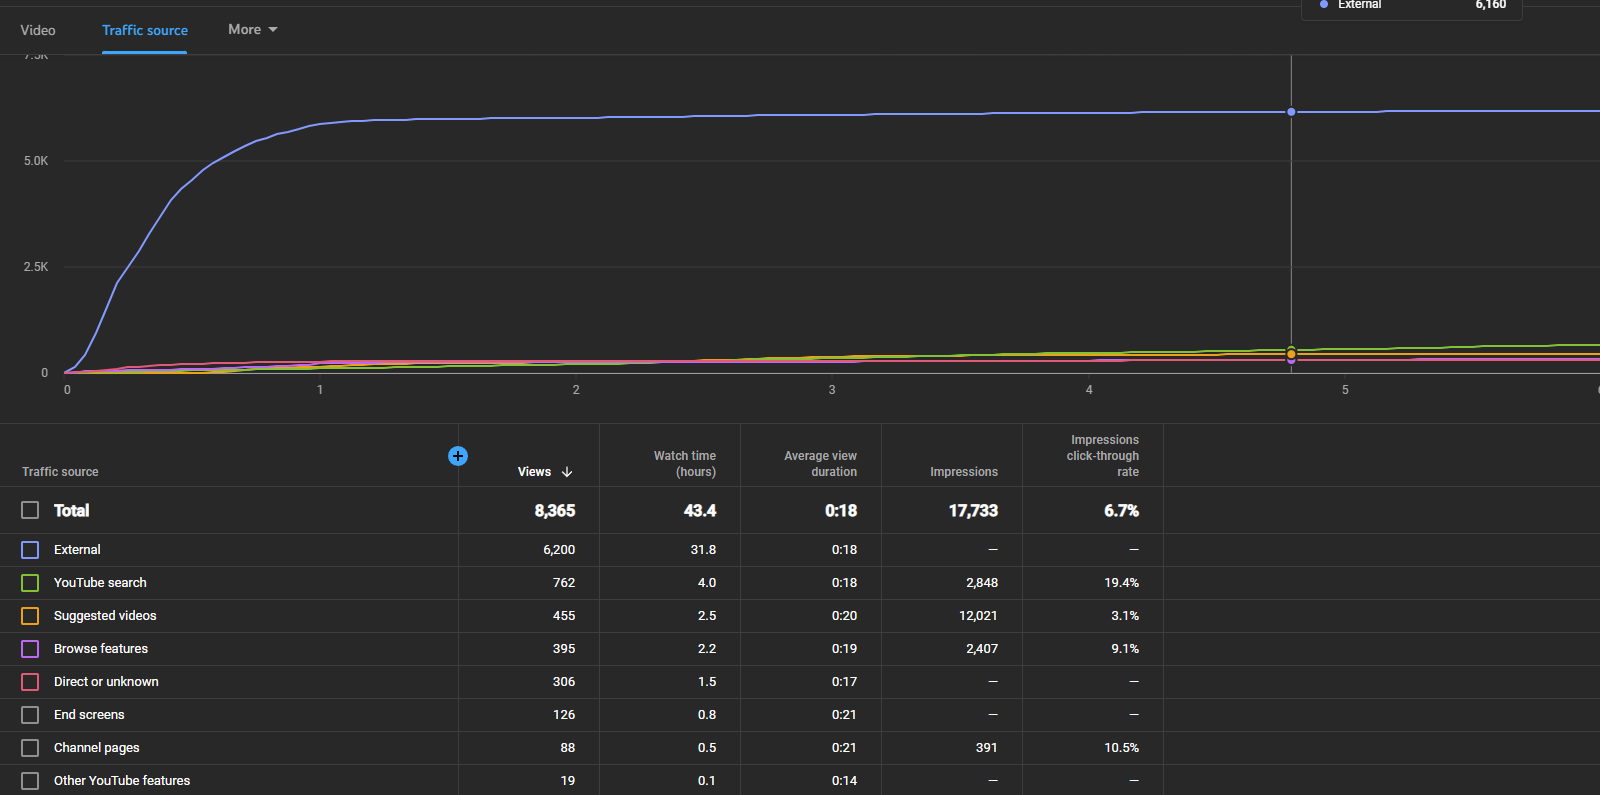Open the External traffic source link
1600x795 pixels.
[x=77, y=550]
